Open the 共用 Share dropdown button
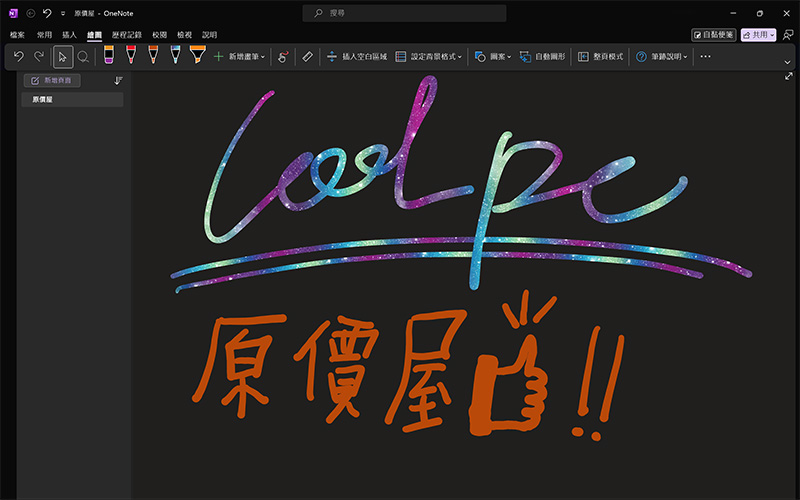Image resolution: width=800 pixels, height=500 pixels. pos(758,35)
